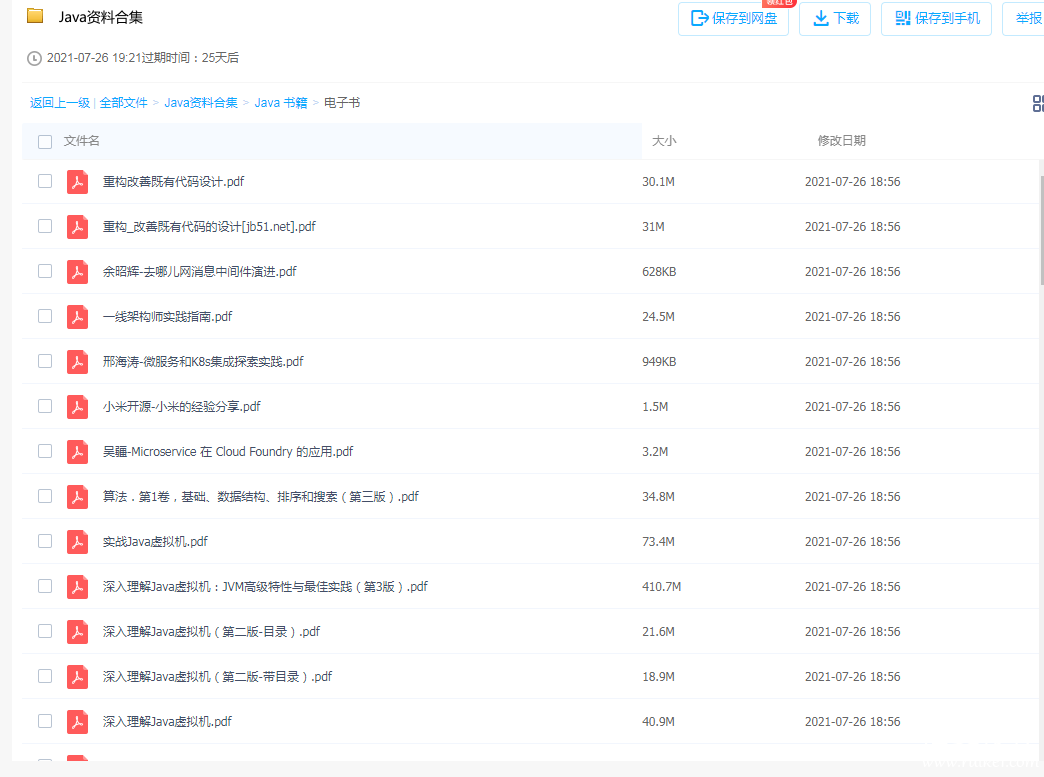Sort by the 修改日期 column header
The image size is (1044, 777).
click(x=842, y=140)
